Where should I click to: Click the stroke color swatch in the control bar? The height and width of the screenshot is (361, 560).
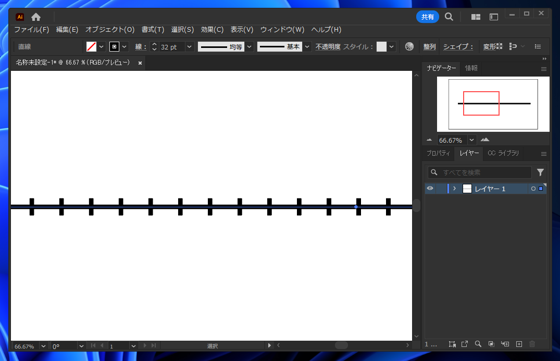point(114,47)
